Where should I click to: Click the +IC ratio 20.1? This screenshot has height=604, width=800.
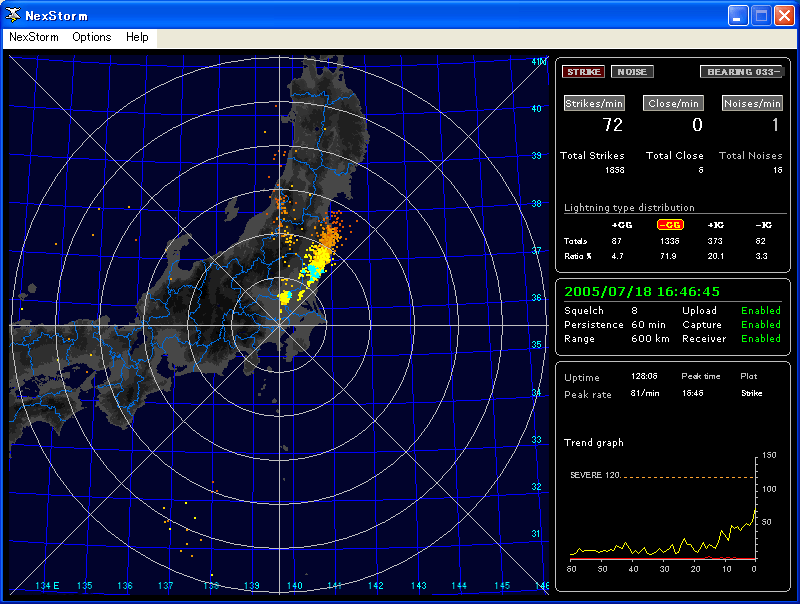[x=715, y=256]
